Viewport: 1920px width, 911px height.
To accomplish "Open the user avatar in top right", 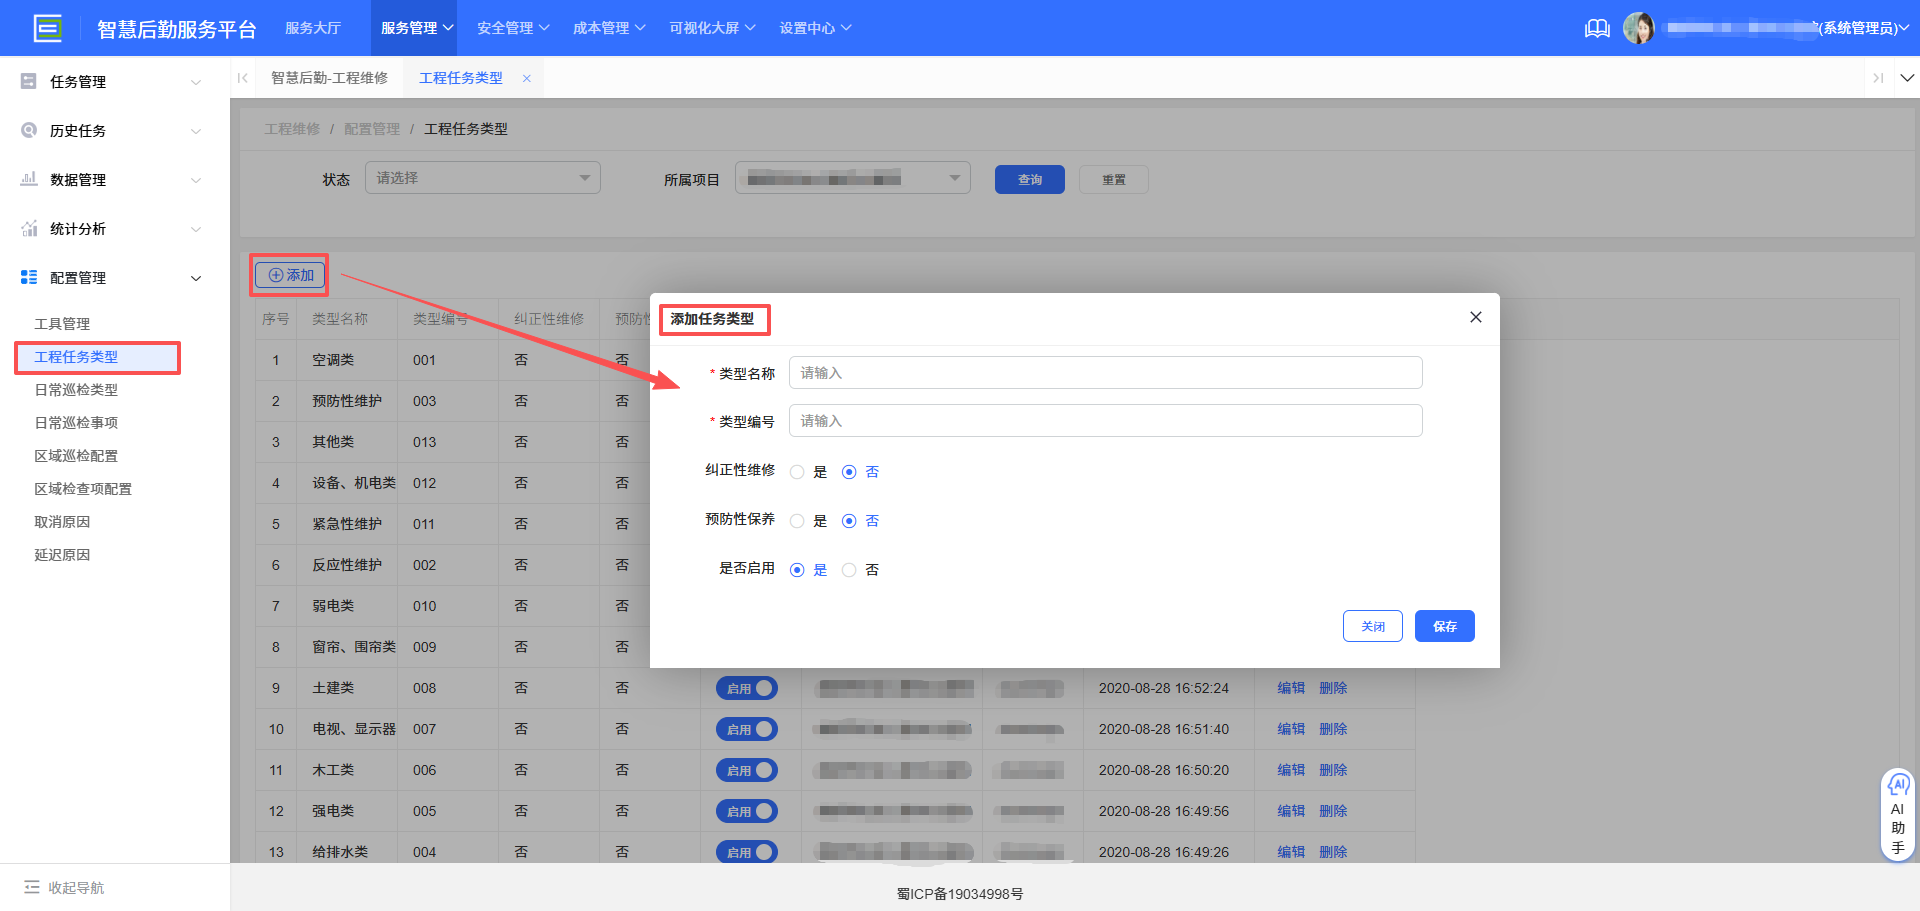I will [x=1640, y=28].
